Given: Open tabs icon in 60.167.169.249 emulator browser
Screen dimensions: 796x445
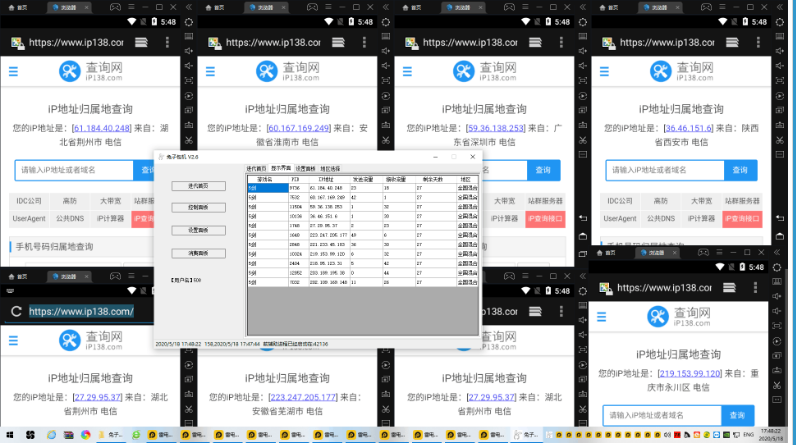Looking at the screenshot, I should click(x=338, y=43).
